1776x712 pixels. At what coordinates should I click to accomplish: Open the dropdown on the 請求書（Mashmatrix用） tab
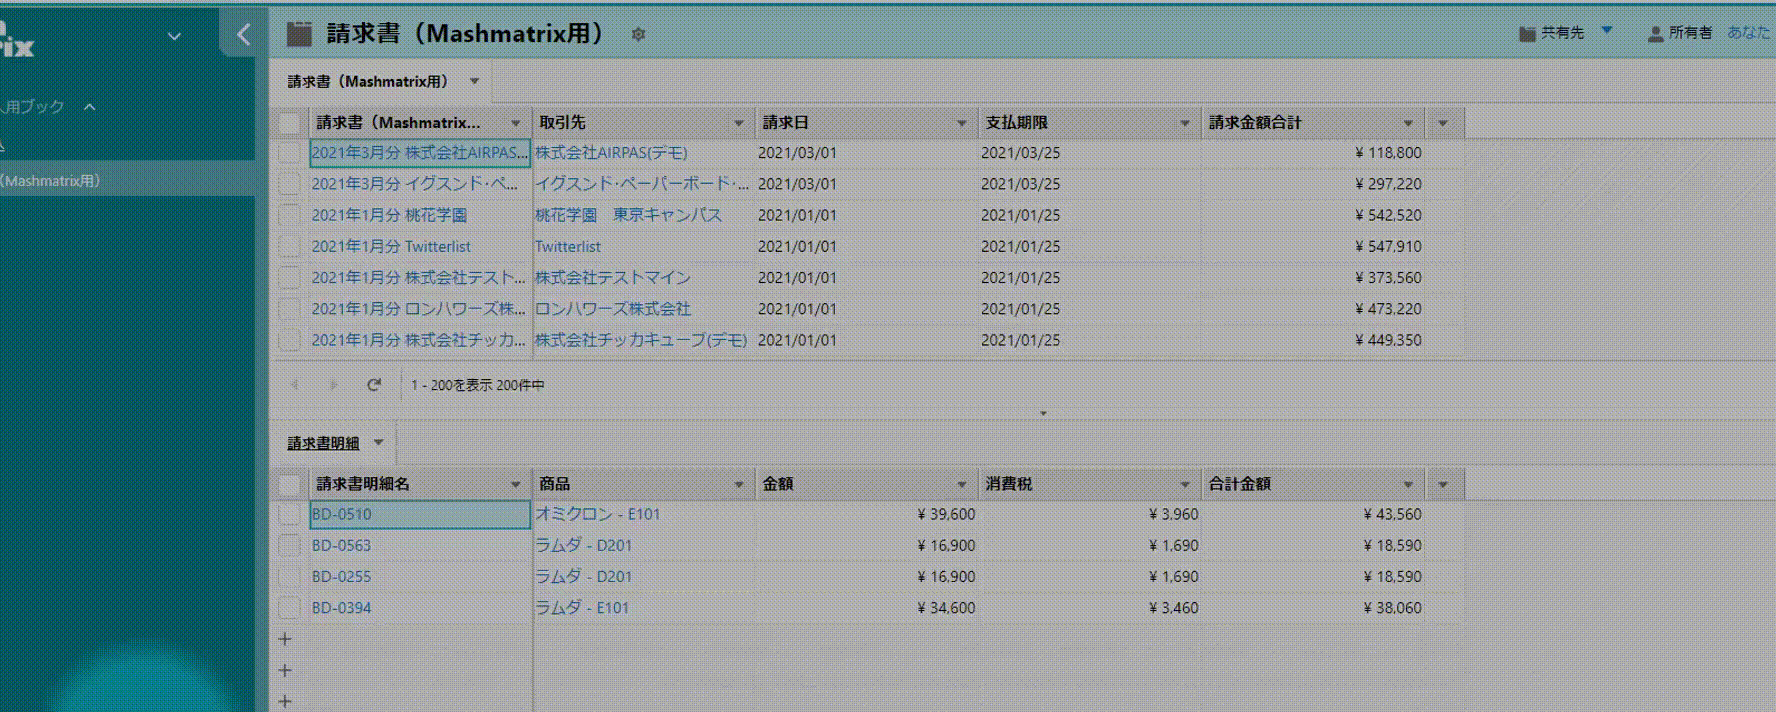(475, 81)
